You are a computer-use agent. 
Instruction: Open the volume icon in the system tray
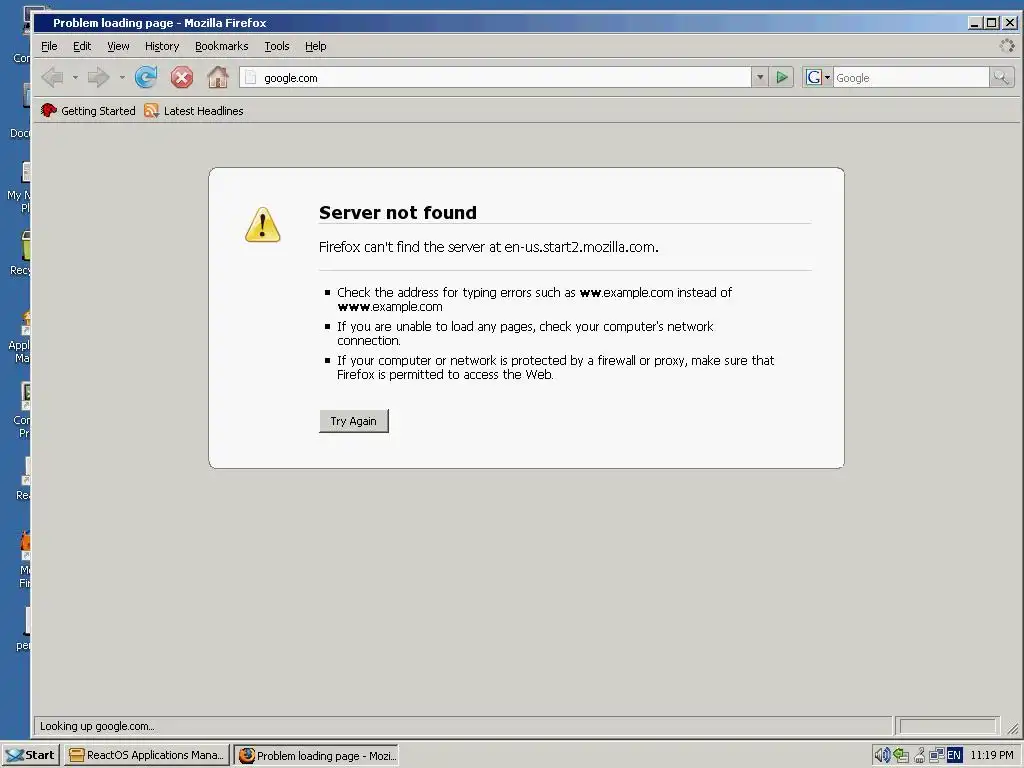[x=882, y=755]
